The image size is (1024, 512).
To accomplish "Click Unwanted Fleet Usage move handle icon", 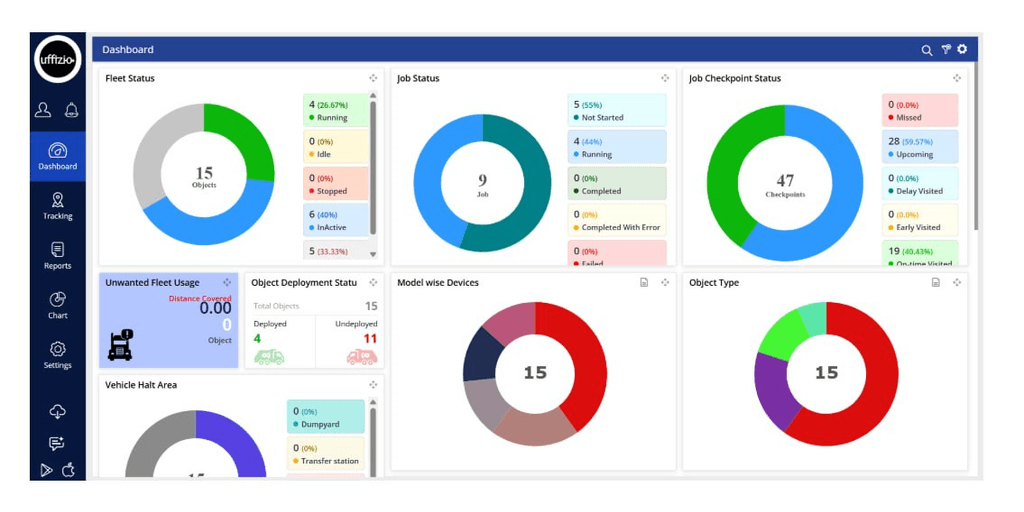I will click(227, 283).
